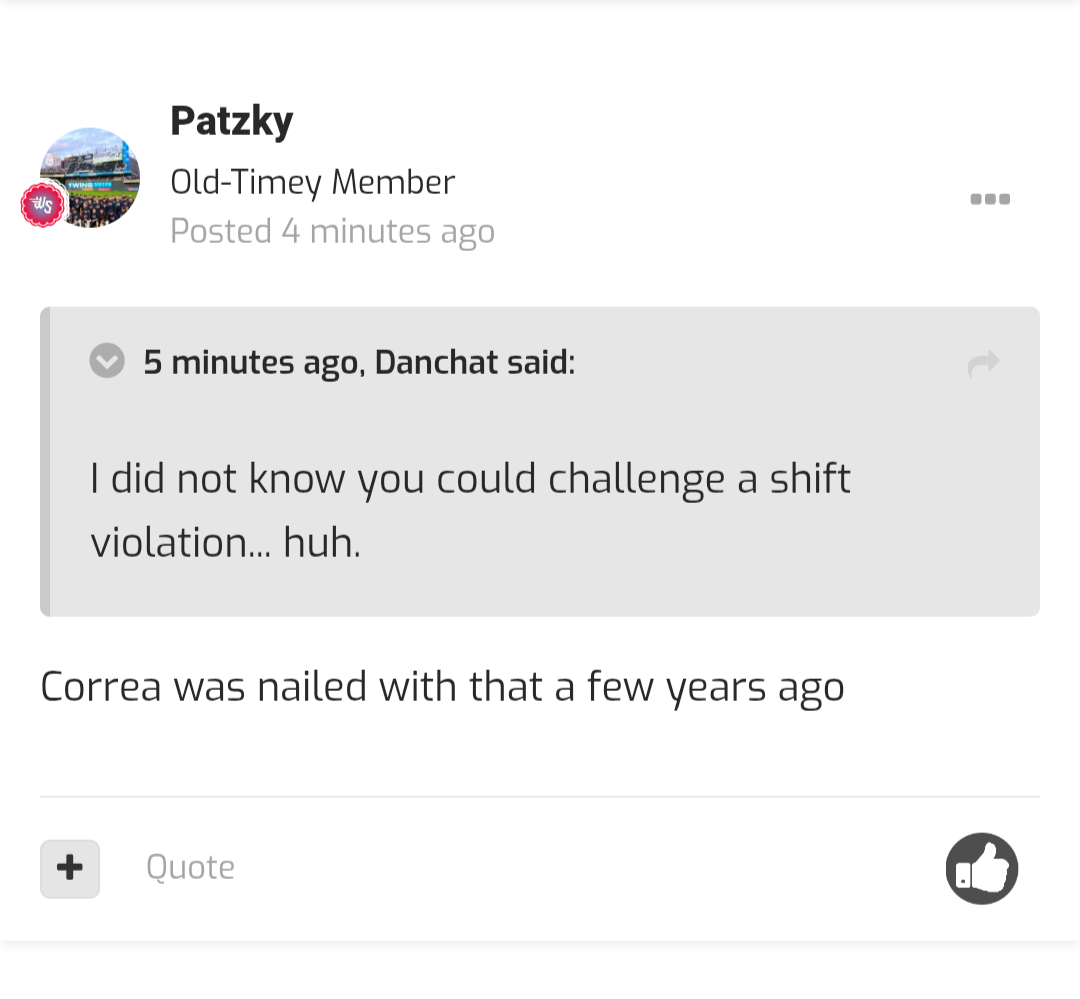The height and width of the screenshot is (999, 1080).
Task: Click the red WS rank badge
Action: pyautogui.click(x=43, y=206)
